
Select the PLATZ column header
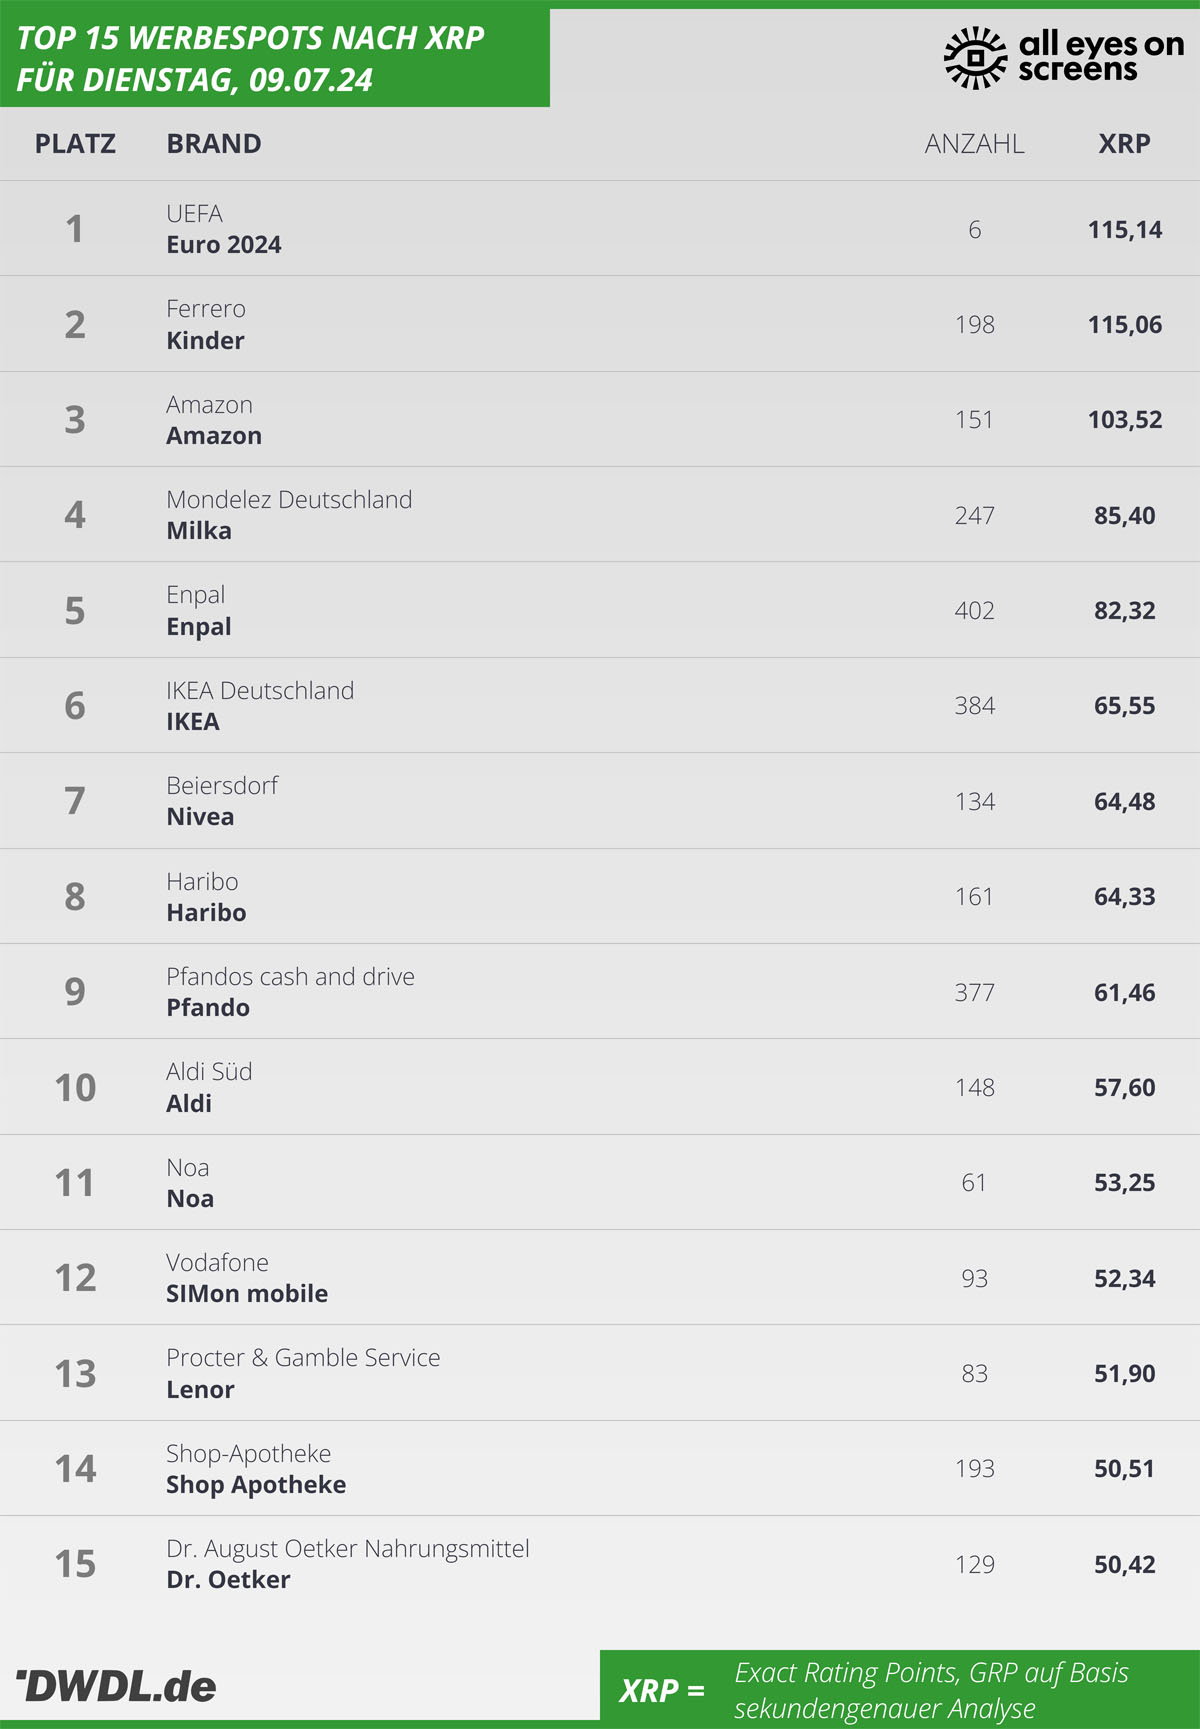coord(75,144)
